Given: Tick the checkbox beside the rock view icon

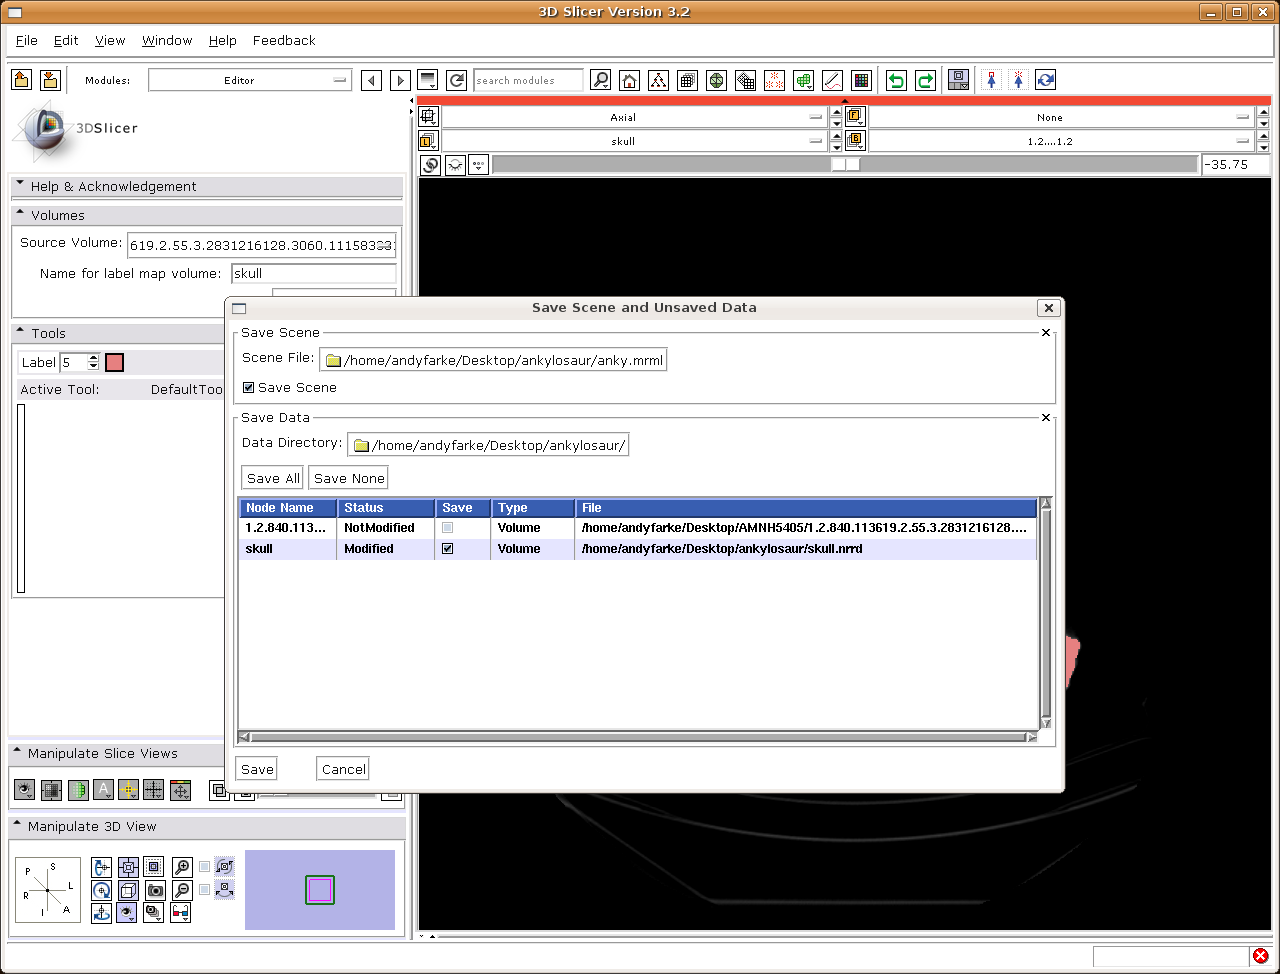Looking at the screenshot, I should pos(205,890).
